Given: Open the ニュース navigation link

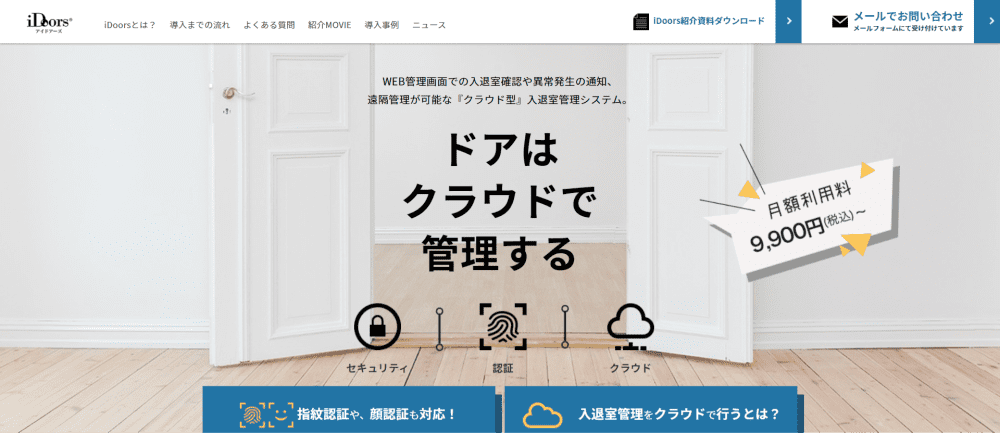Looking at the screenshot, I should click(x=429, y=26).
